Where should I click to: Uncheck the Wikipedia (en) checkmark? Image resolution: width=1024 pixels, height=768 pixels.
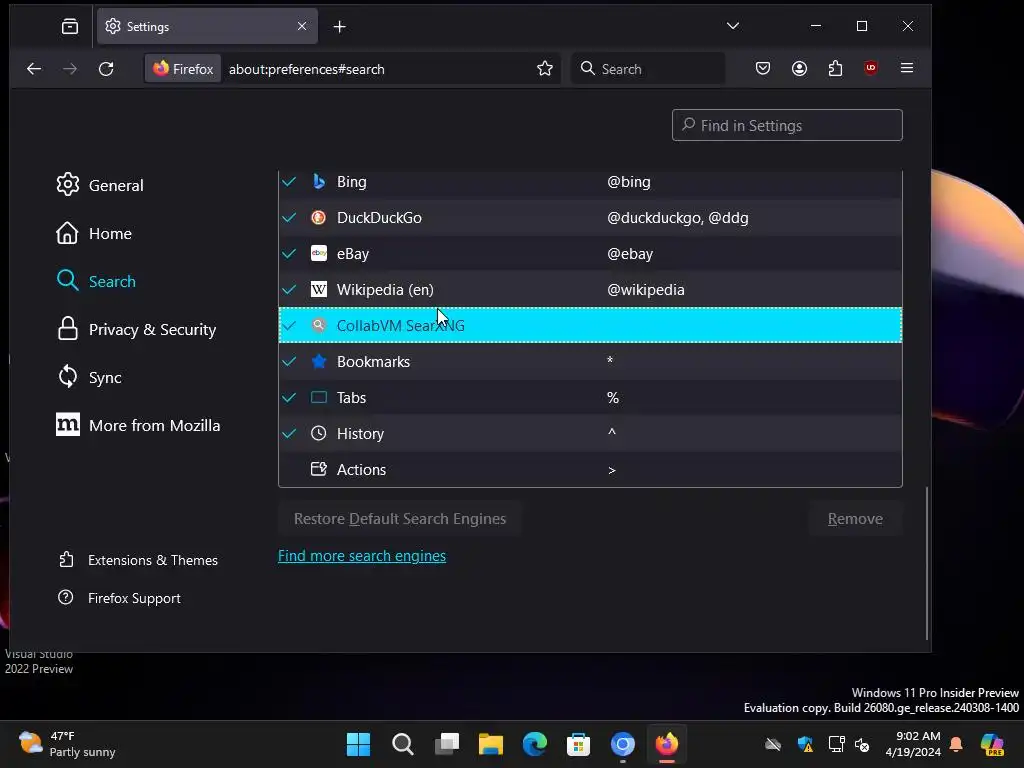coord(289,289)
